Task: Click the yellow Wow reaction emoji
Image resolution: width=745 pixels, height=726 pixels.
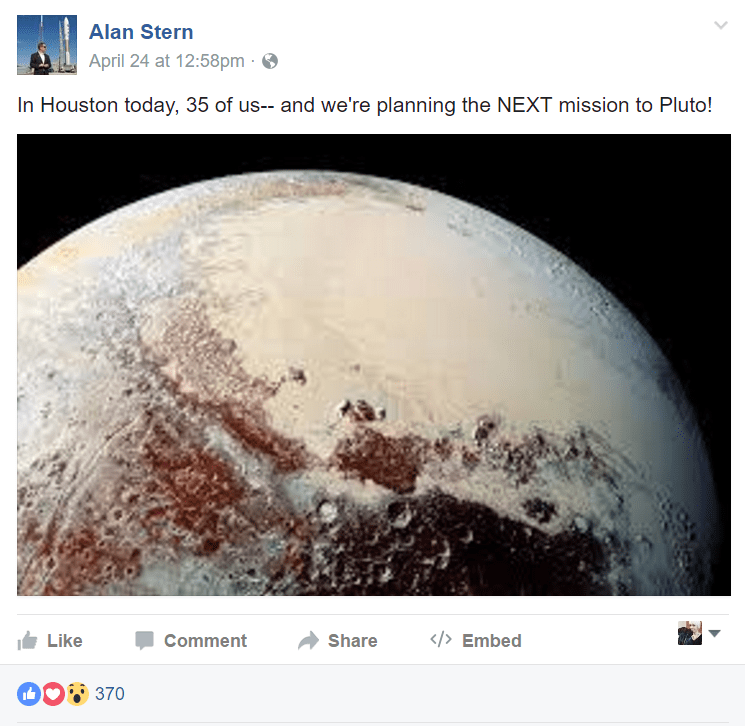Action: pos(77,694)
